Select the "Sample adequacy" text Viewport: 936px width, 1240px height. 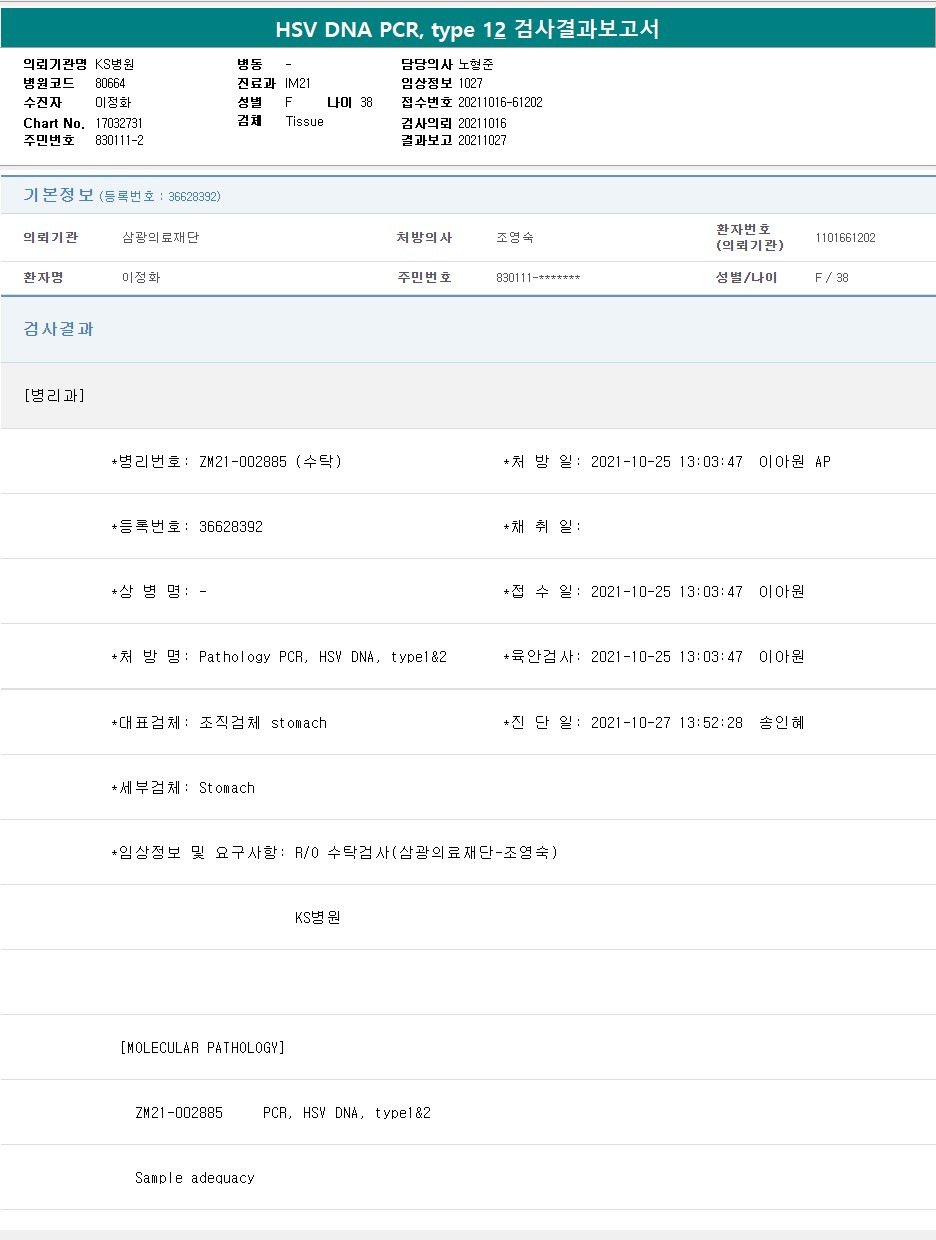tap(195, 1178)
